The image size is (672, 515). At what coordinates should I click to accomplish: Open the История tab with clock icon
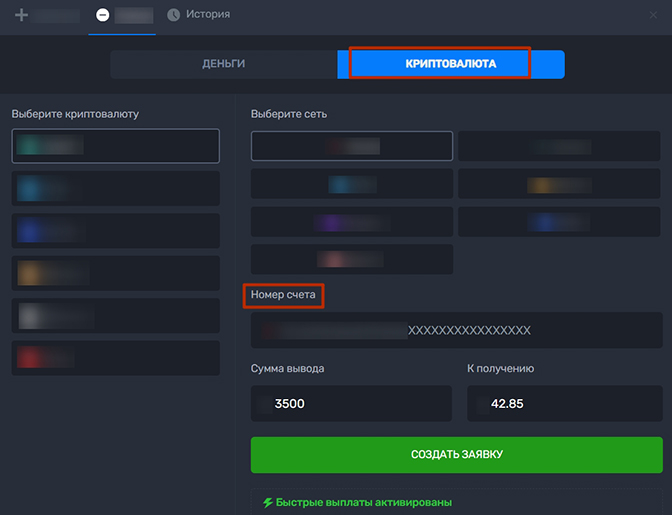198,15
